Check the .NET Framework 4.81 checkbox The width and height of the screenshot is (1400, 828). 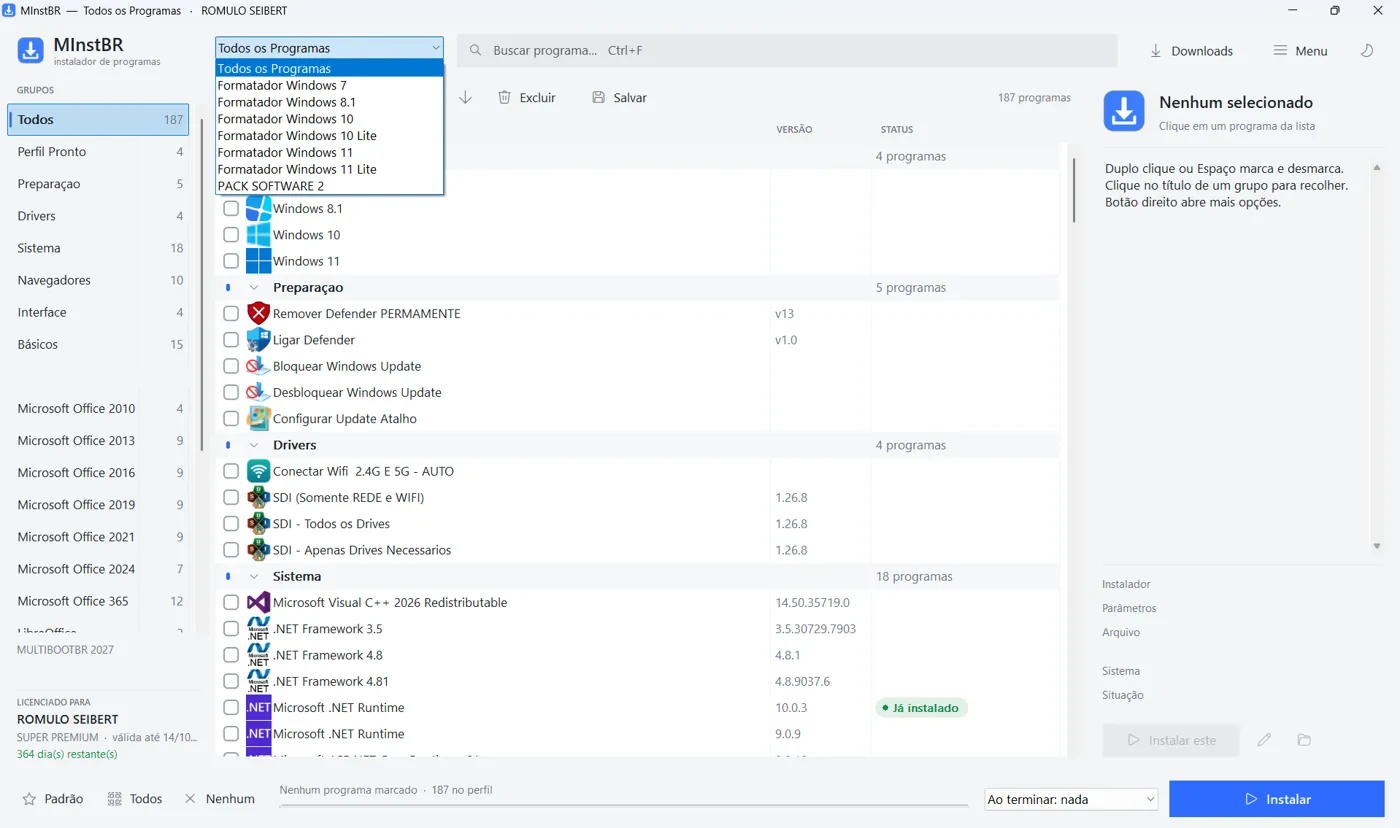[x=231, y=681]
